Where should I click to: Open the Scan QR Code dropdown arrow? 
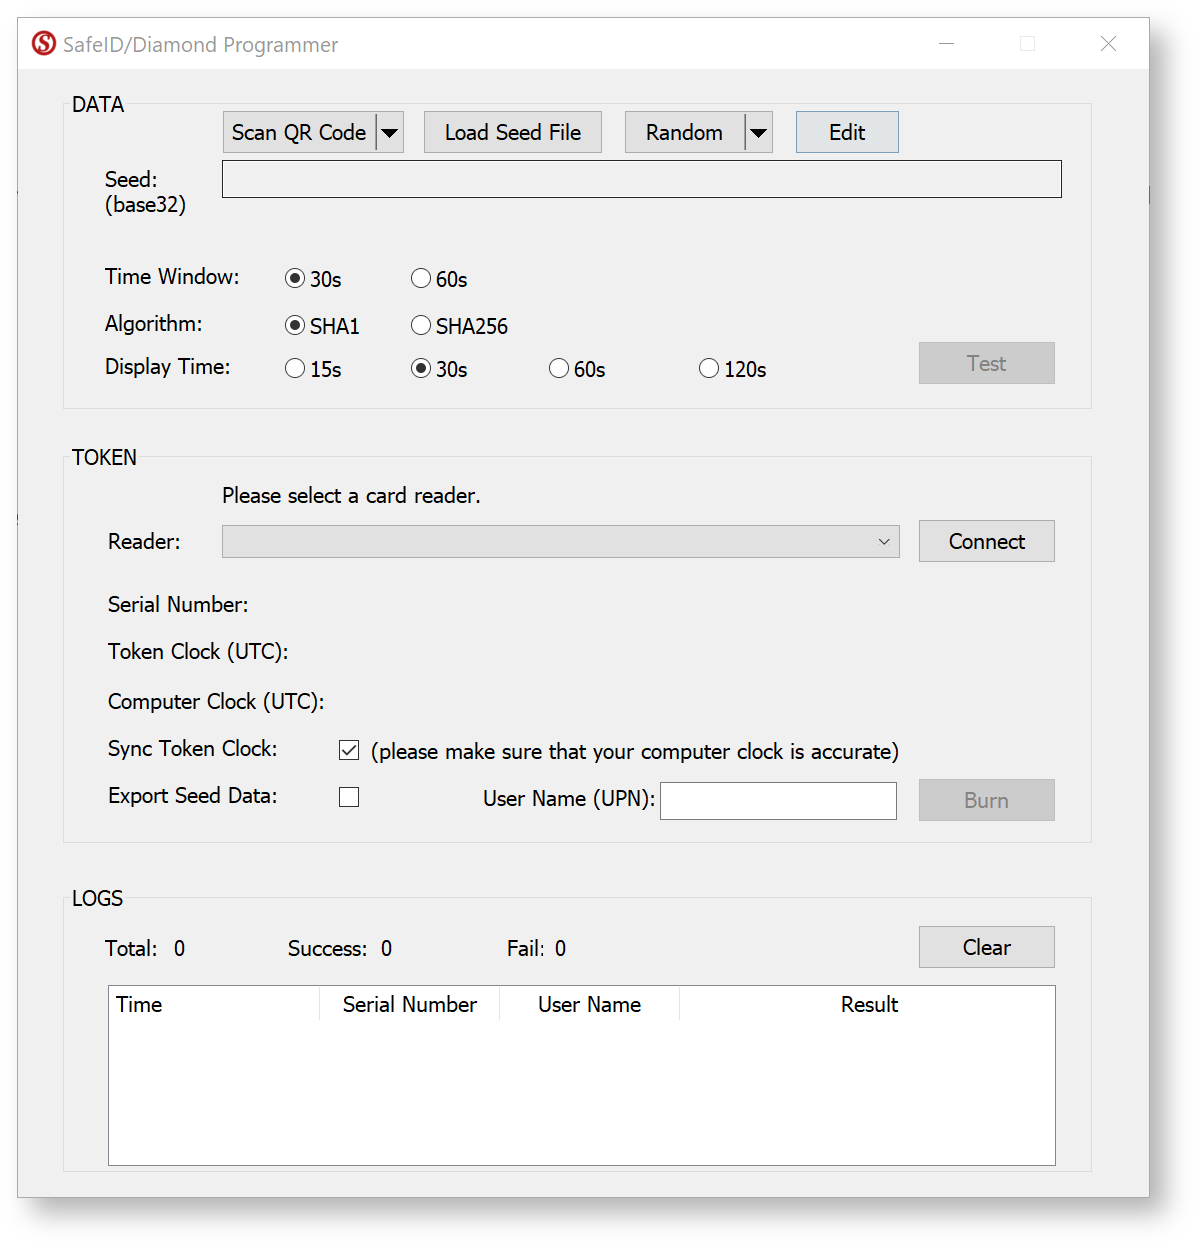[390, 132]
